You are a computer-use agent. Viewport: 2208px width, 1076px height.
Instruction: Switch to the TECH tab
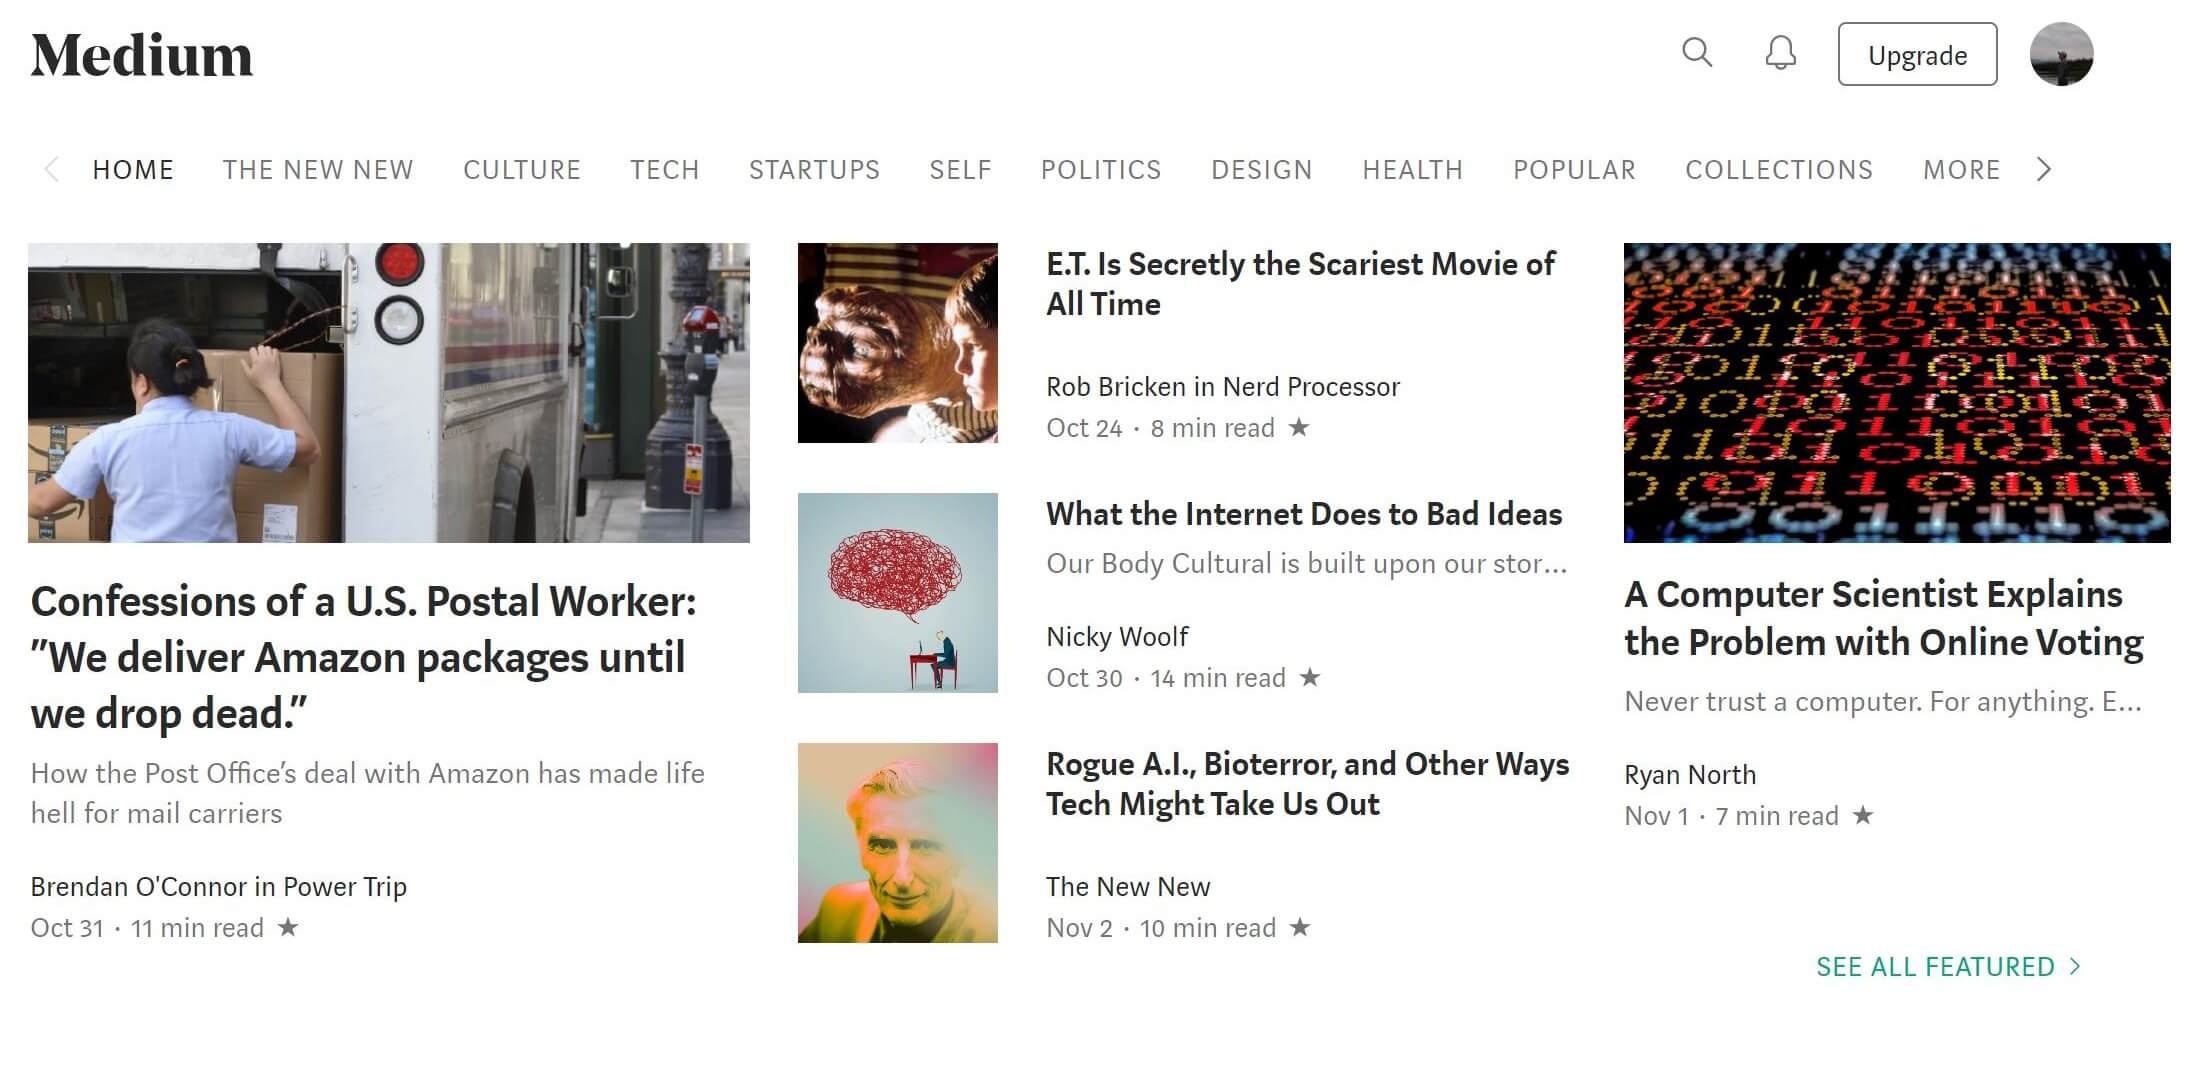pyautogui.click(x=664, y=170)
